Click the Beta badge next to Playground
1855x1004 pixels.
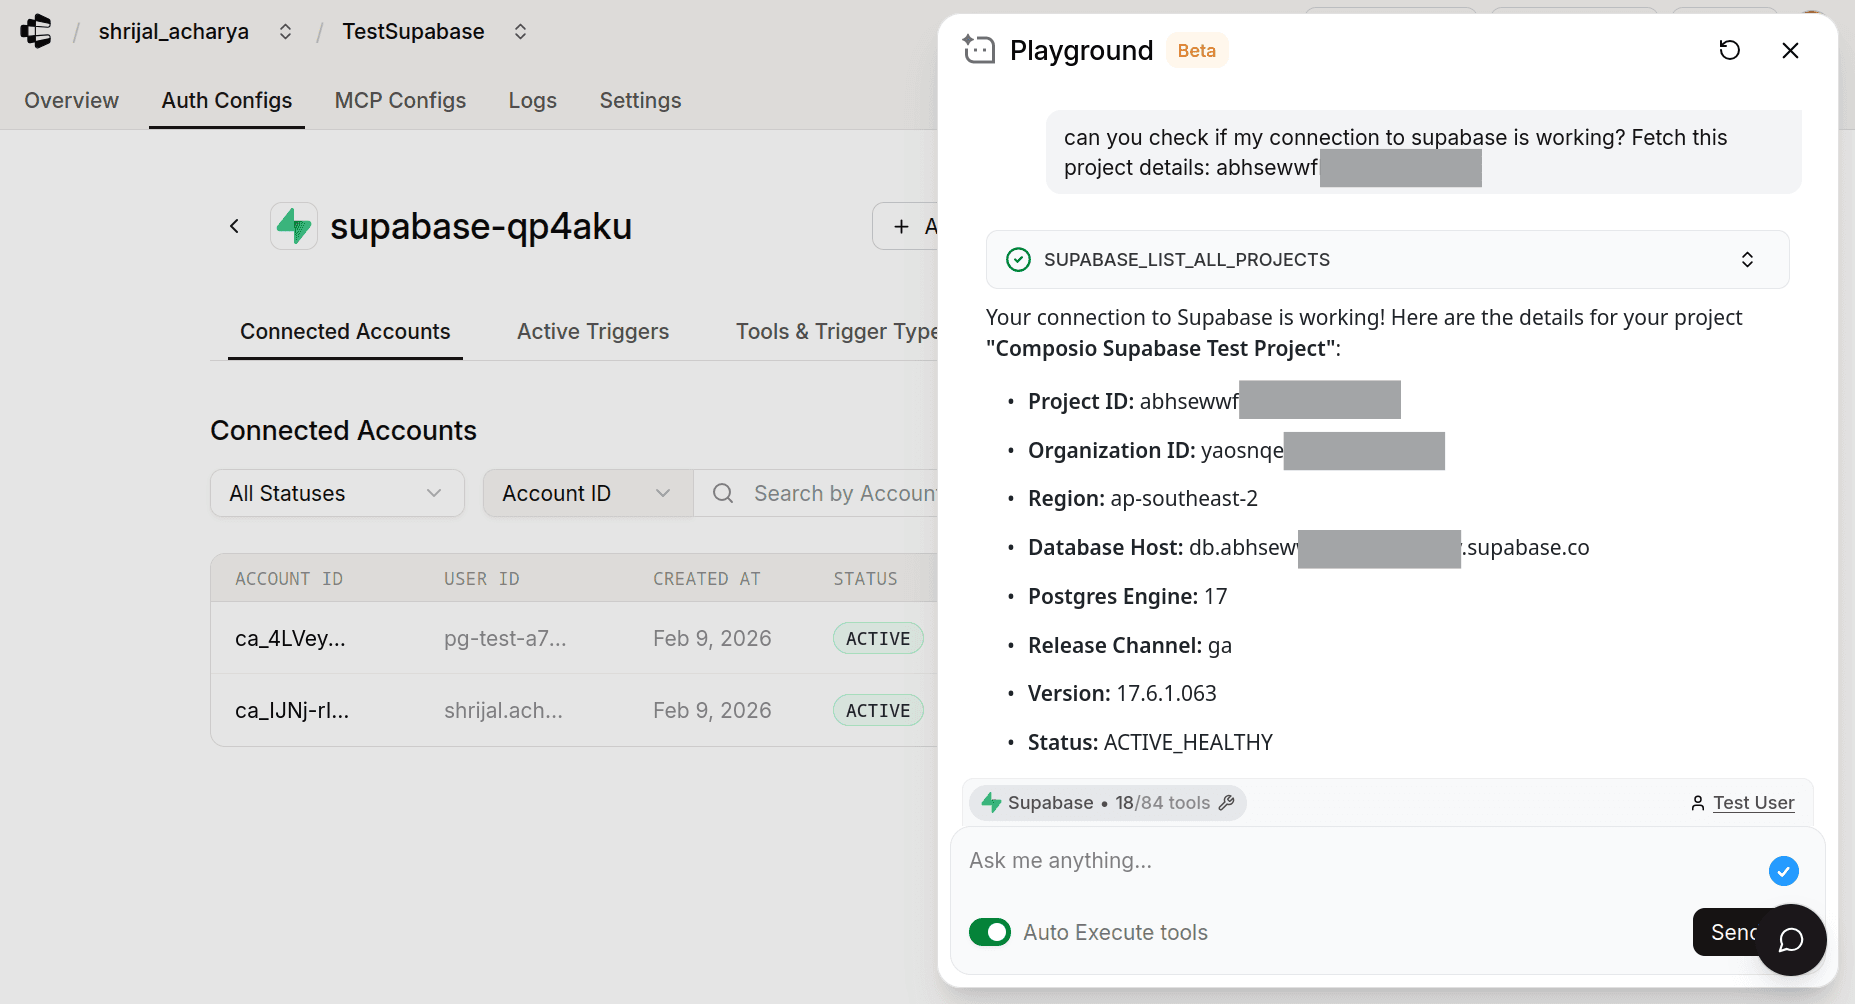tap(1196, 50)
